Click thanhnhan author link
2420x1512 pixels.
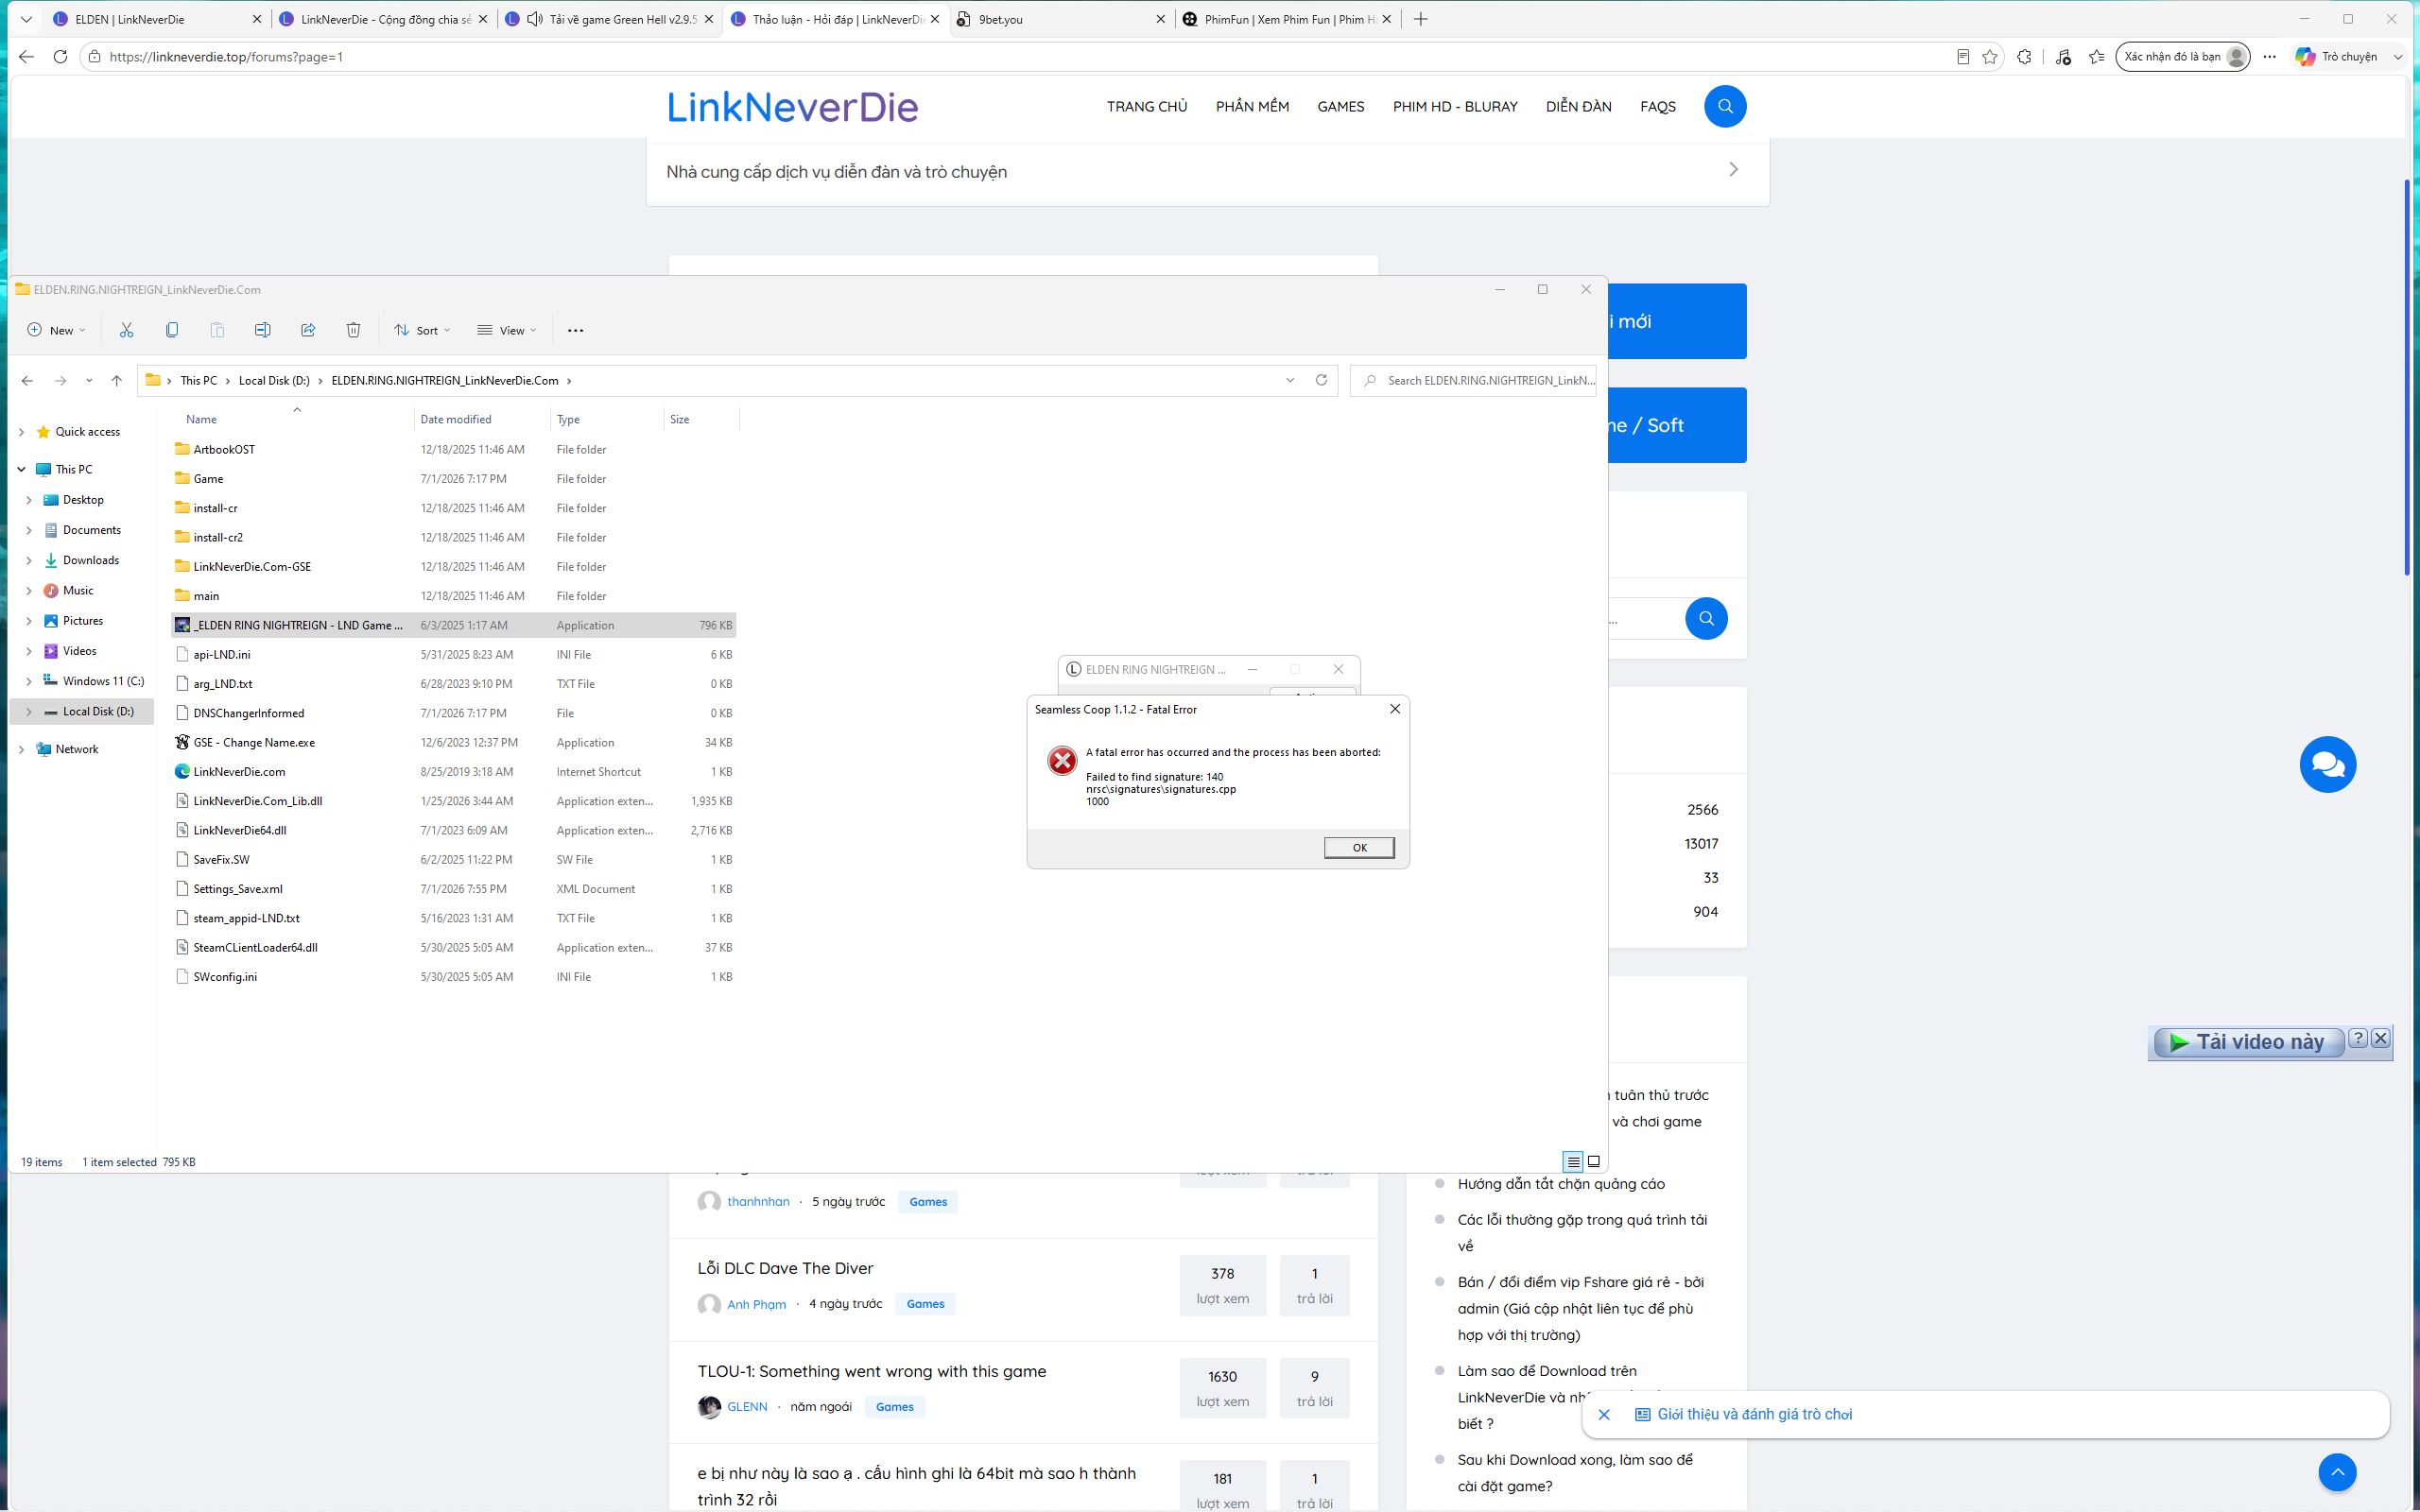[758, 1202]
